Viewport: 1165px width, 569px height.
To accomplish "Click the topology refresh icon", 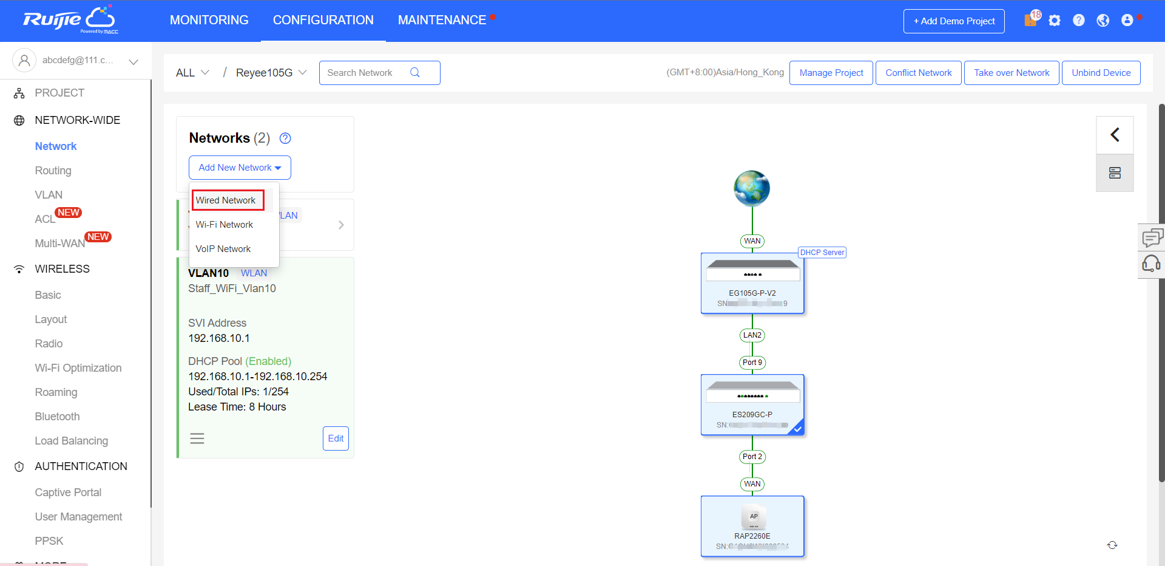I will (x=1112, y=545).
